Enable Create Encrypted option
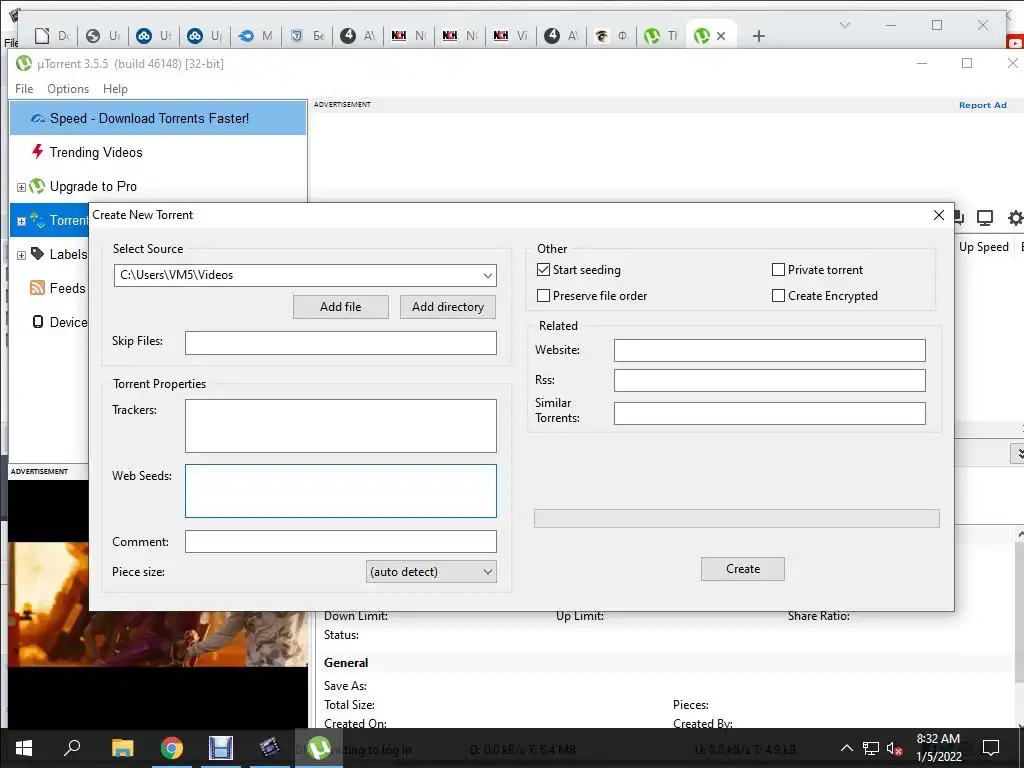Viewport: 1024px width, 768px height. (778, 296)
